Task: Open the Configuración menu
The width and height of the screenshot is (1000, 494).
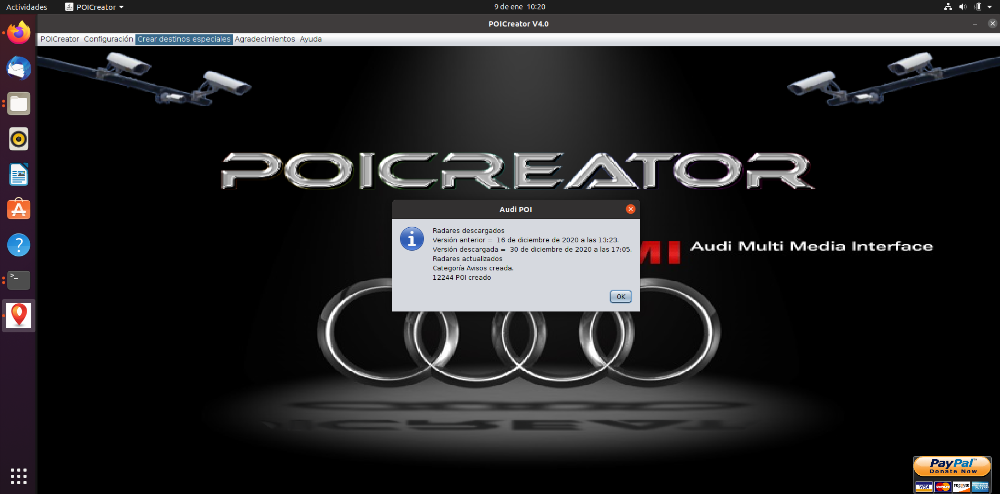Action: (109, 39)
